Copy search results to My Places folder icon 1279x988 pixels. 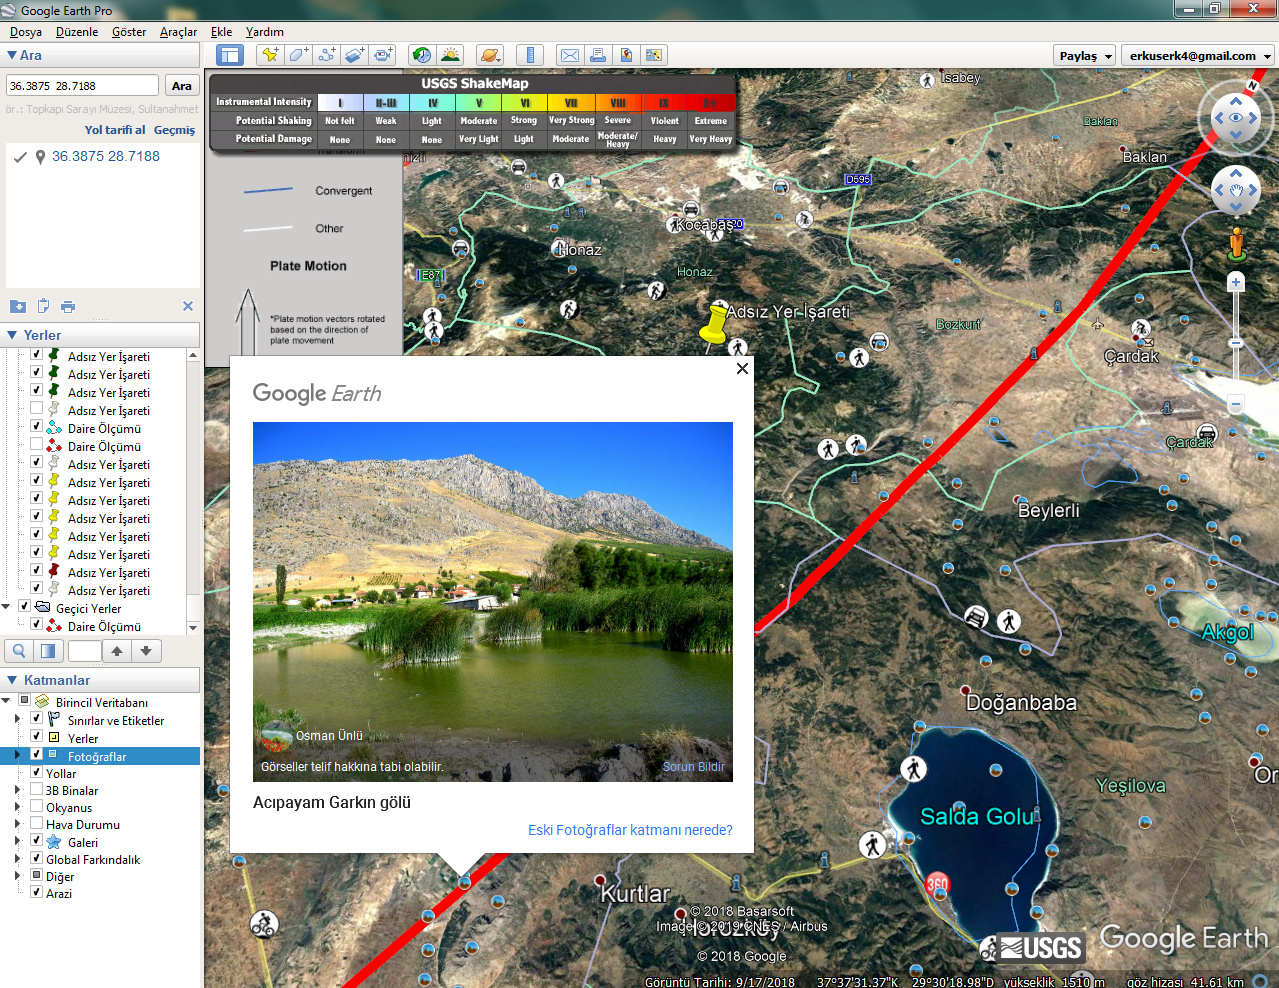tap(18, 306)
